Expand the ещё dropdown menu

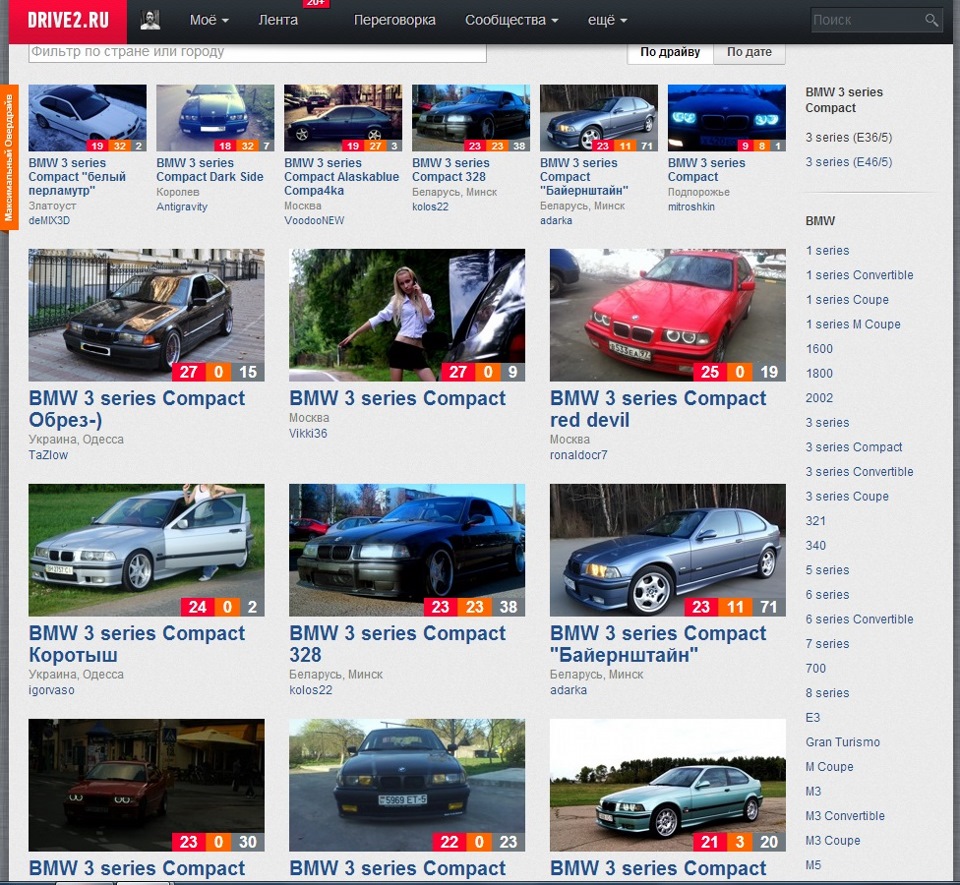click(x=607, y=20)
